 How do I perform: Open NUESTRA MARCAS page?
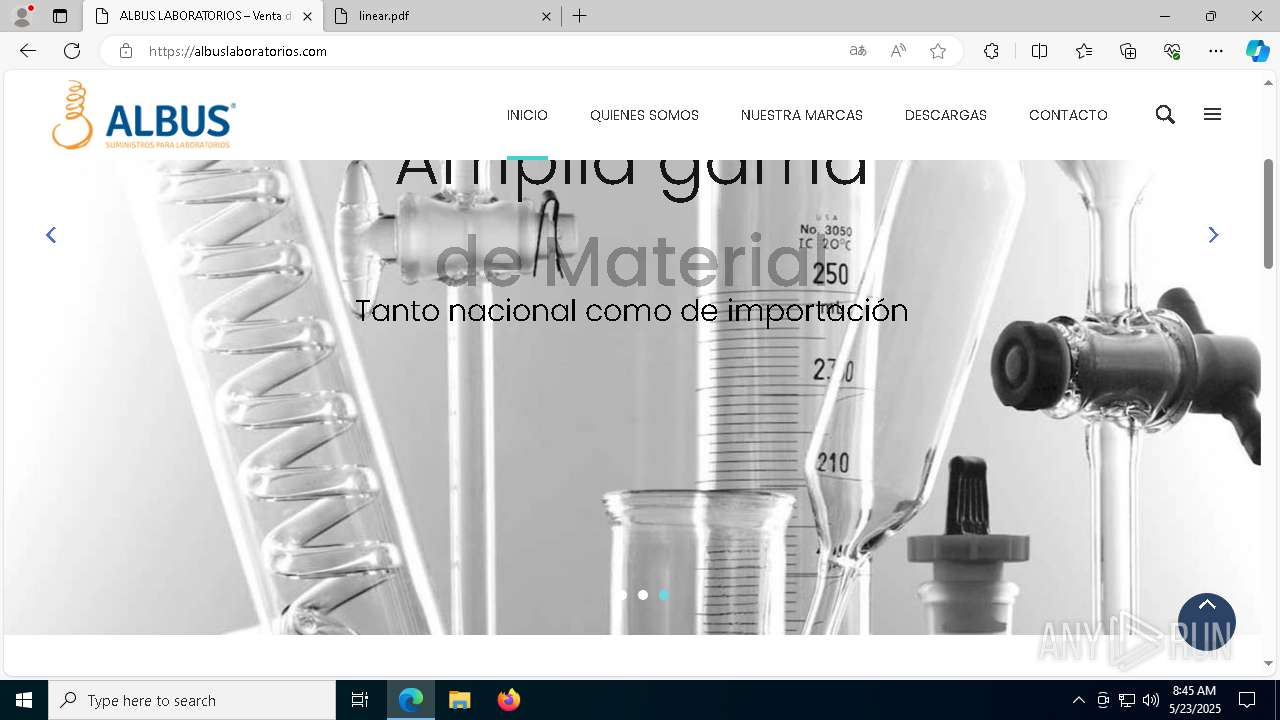pos(802,115)
